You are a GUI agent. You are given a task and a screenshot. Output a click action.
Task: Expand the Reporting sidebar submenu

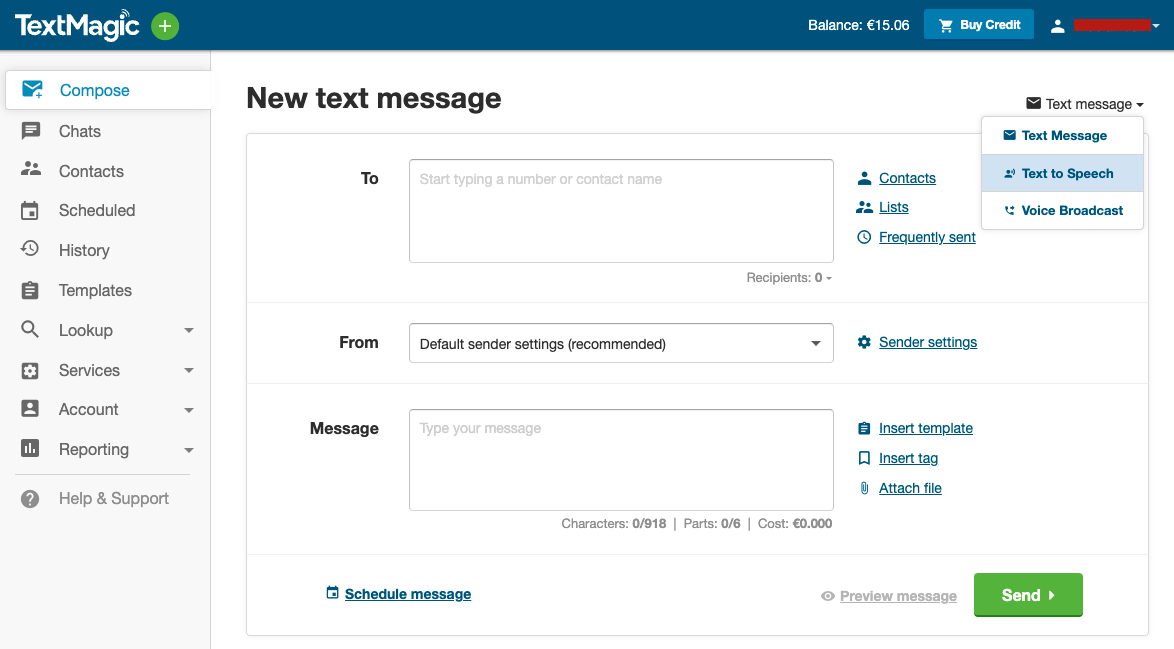click(189, 450)
